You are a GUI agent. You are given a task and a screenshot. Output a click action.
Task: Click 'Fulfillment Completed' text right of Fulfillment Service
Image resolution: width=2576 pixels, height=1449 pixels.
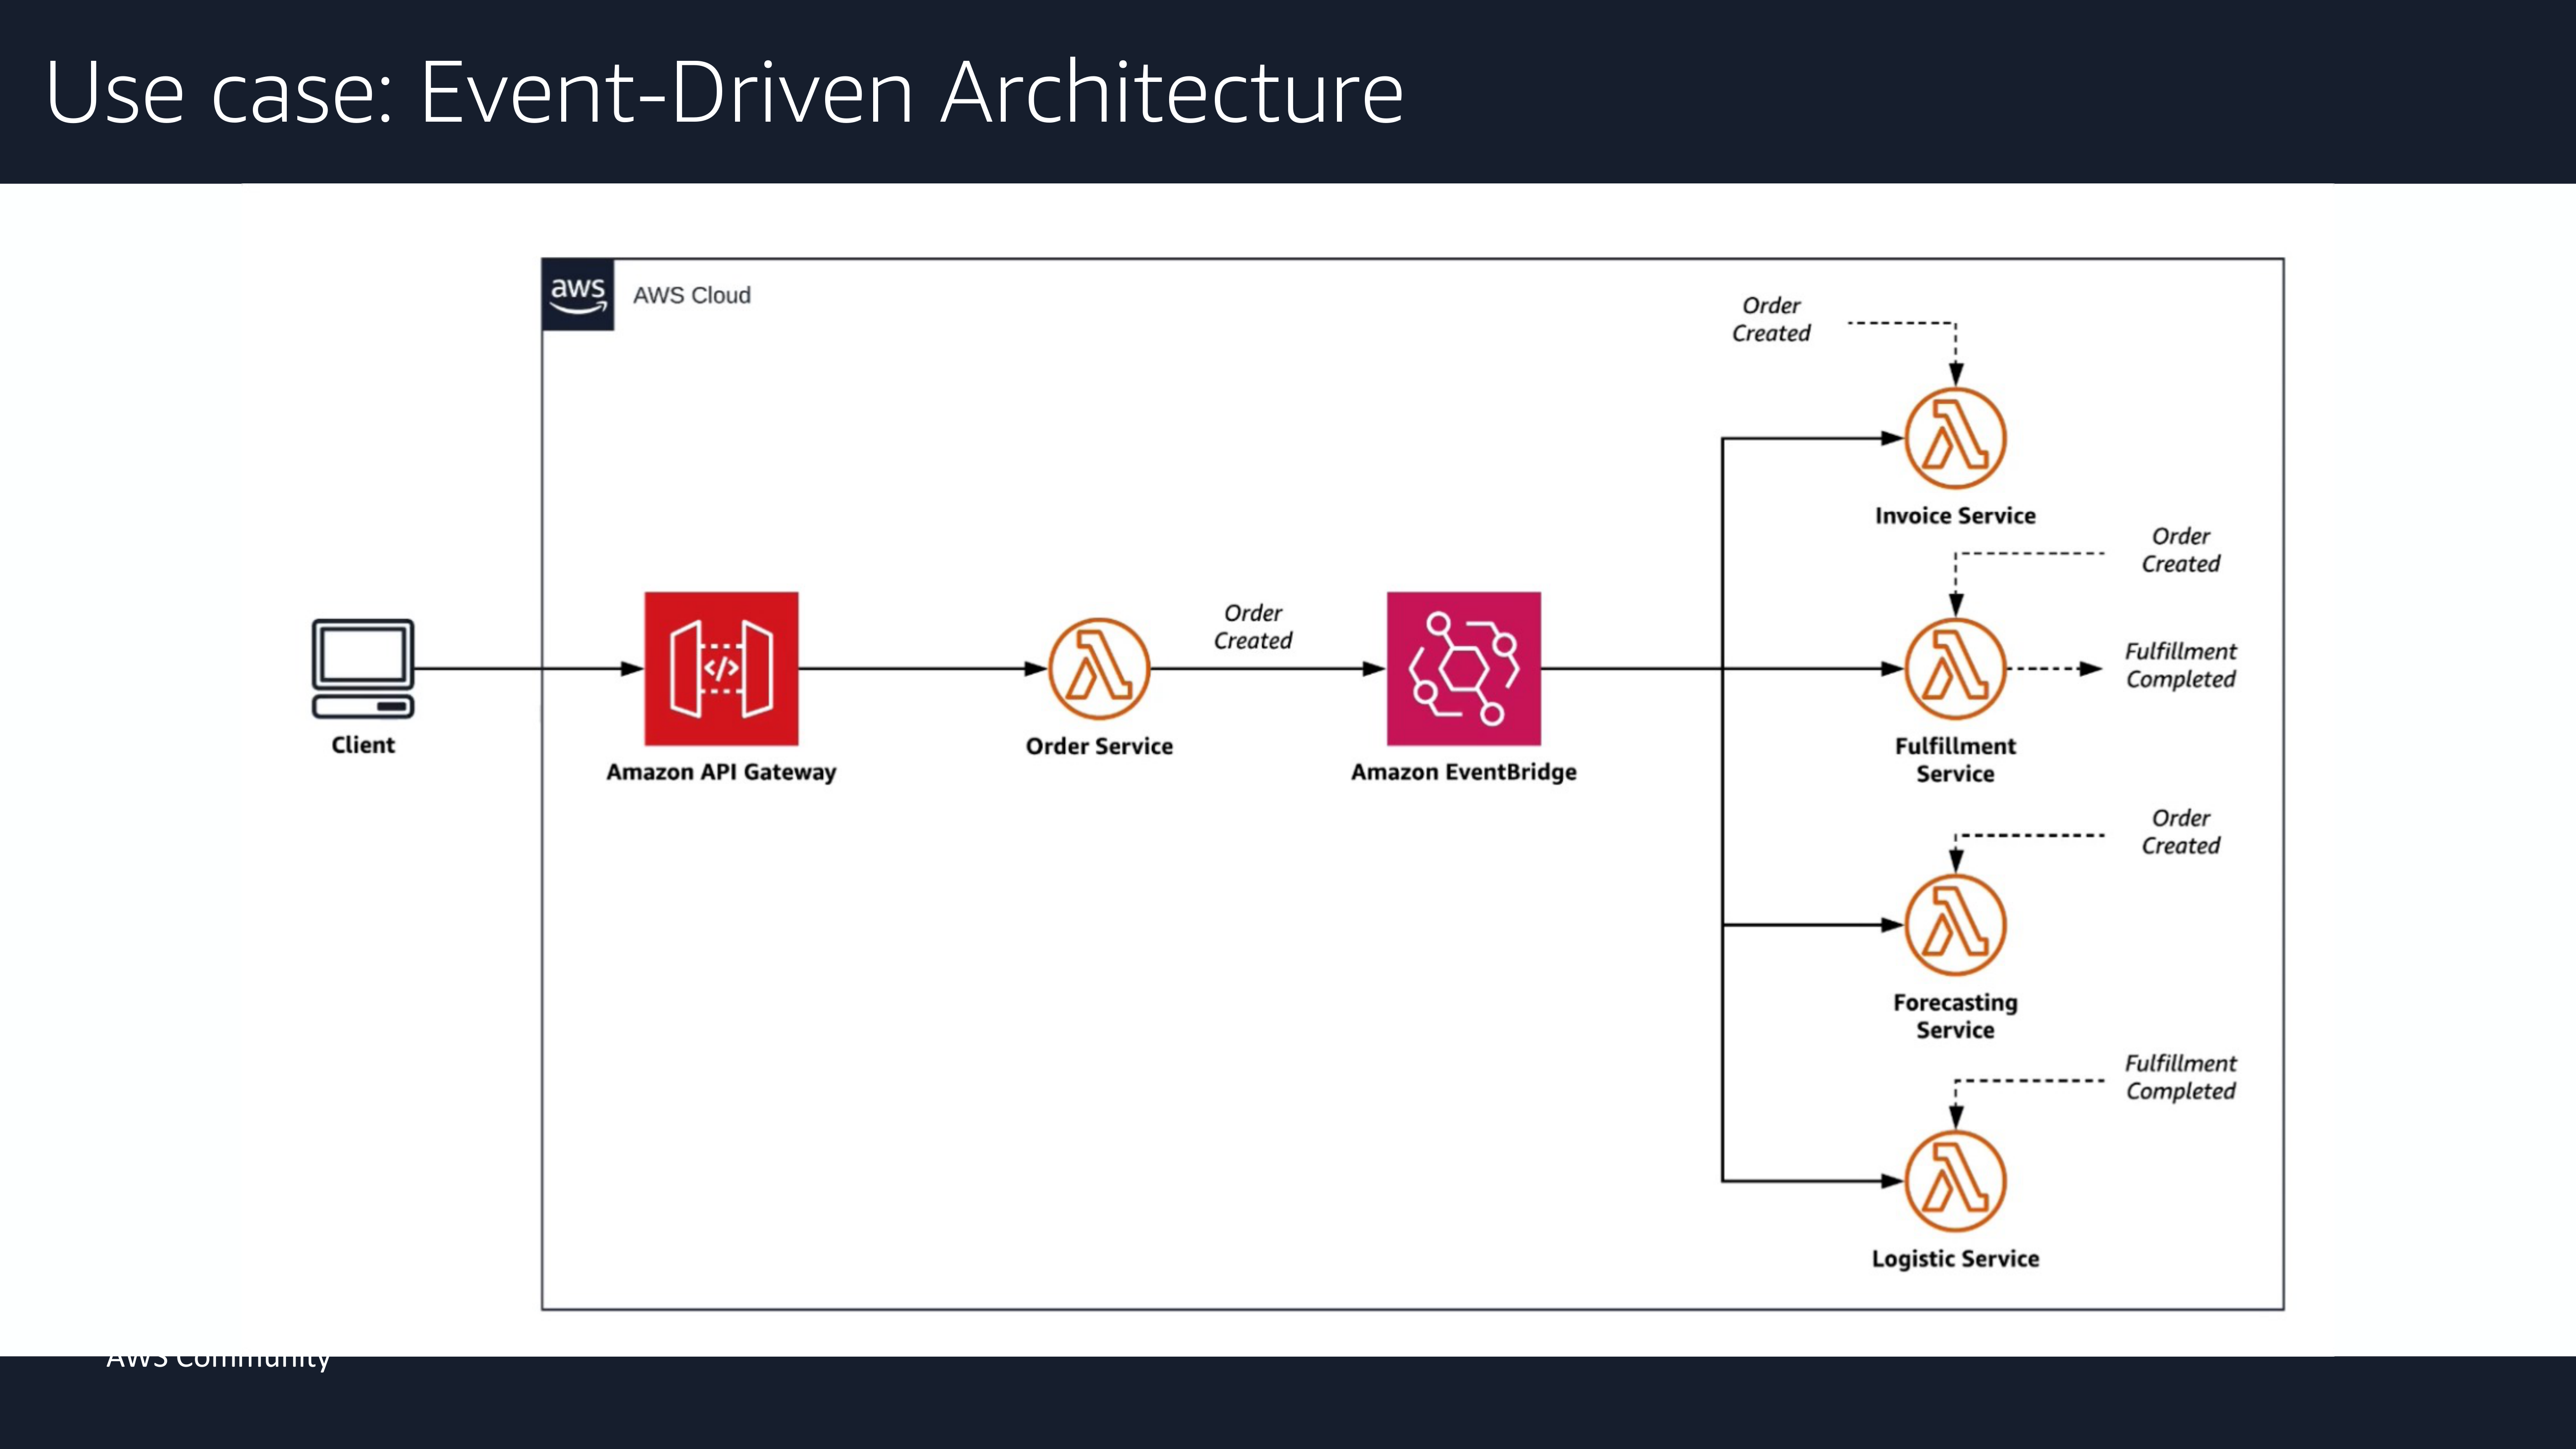pyautogui.click(x=2180, y=665)
